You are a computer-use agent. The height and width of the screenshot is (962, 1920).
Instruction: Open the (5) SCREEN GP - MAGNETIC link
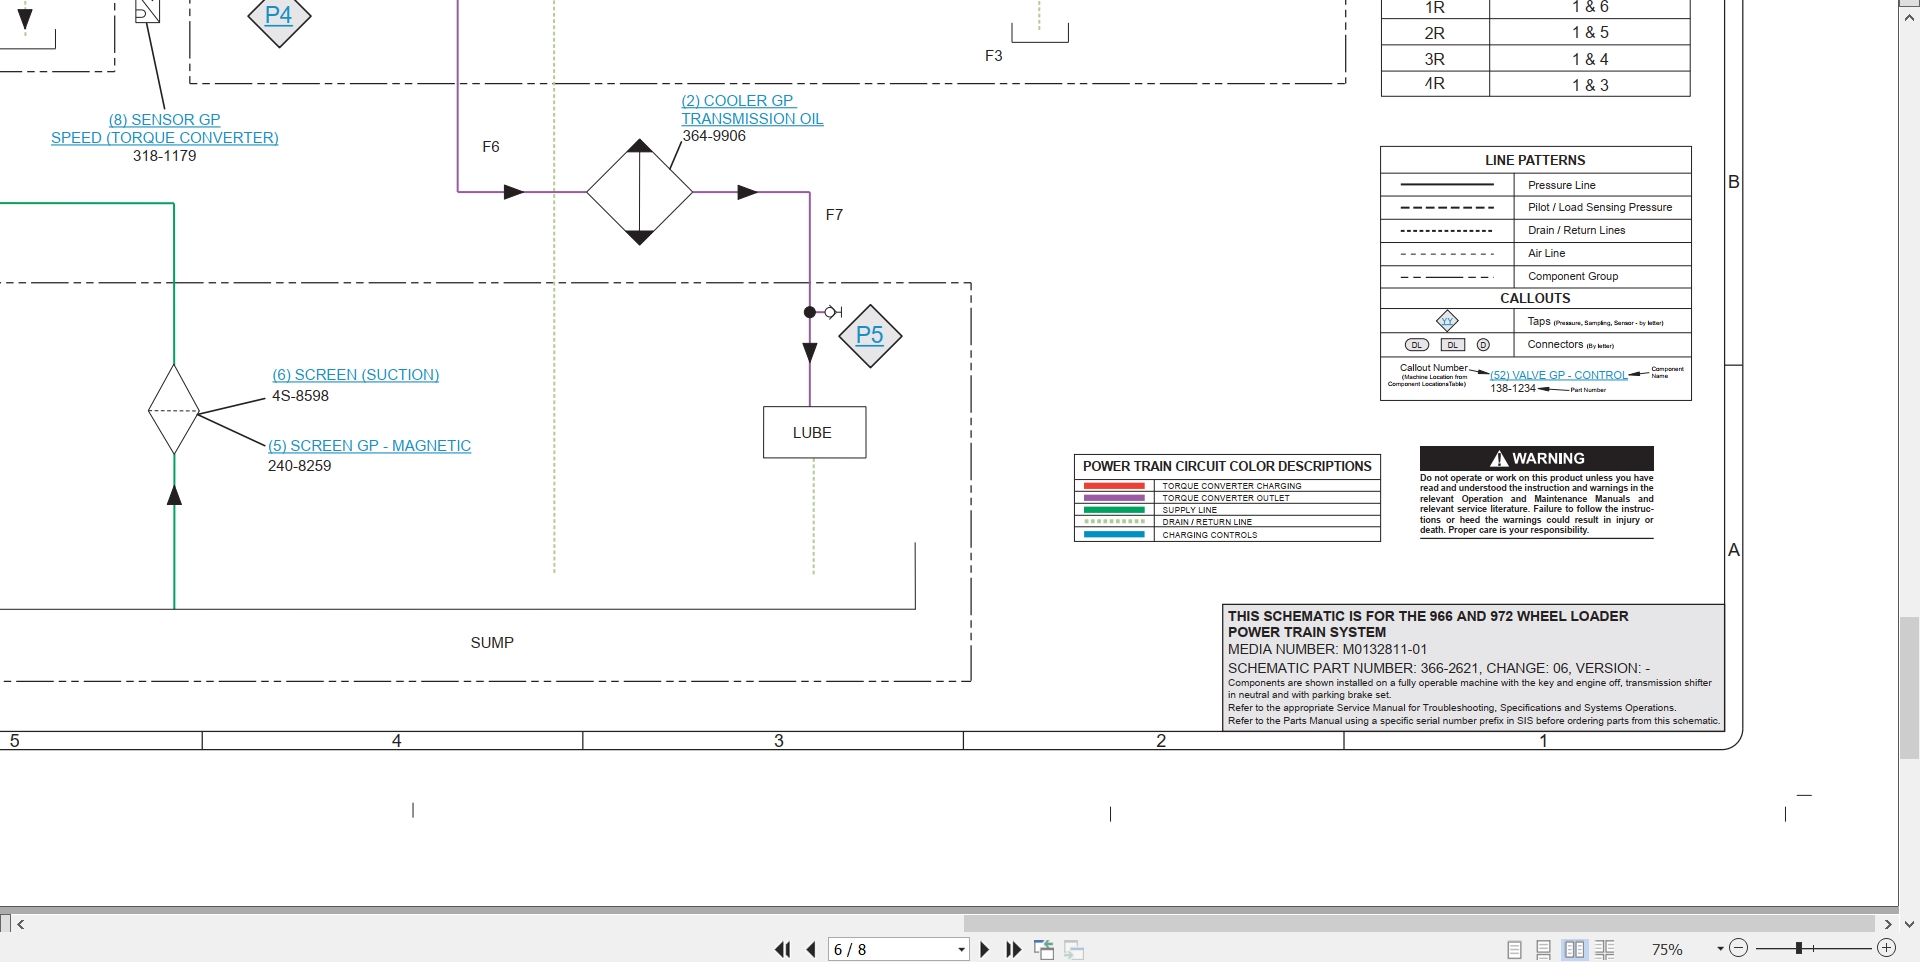point(369,446)
